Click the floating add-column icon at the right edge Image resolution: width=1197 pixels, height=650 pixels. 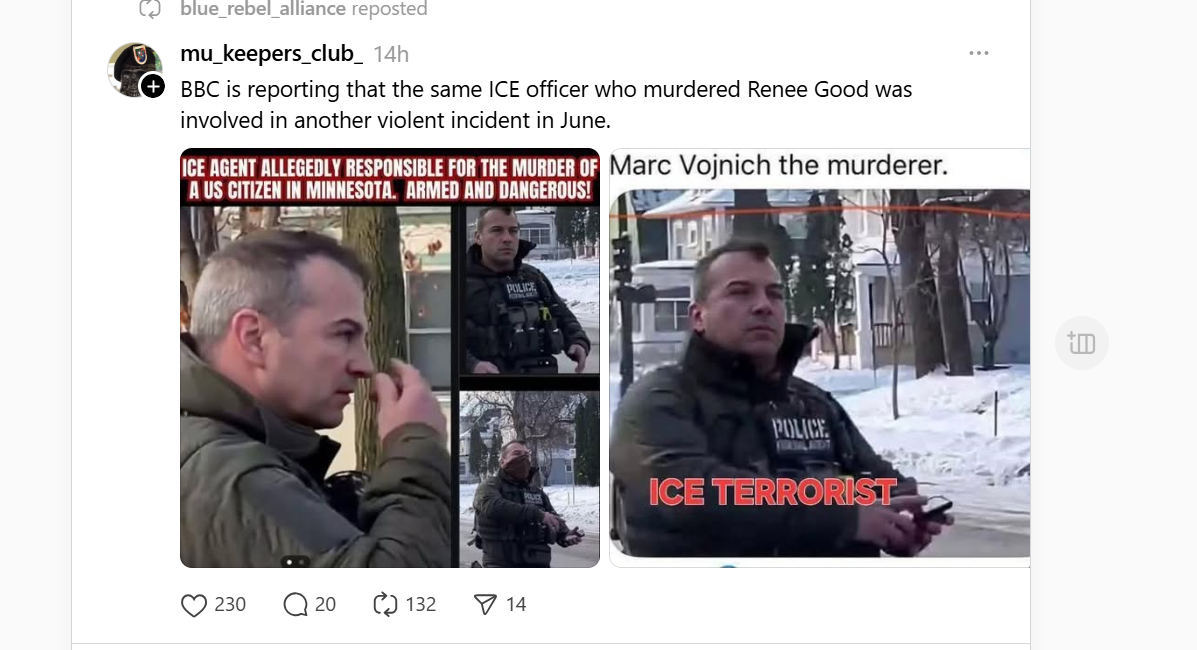point(1082,343)
